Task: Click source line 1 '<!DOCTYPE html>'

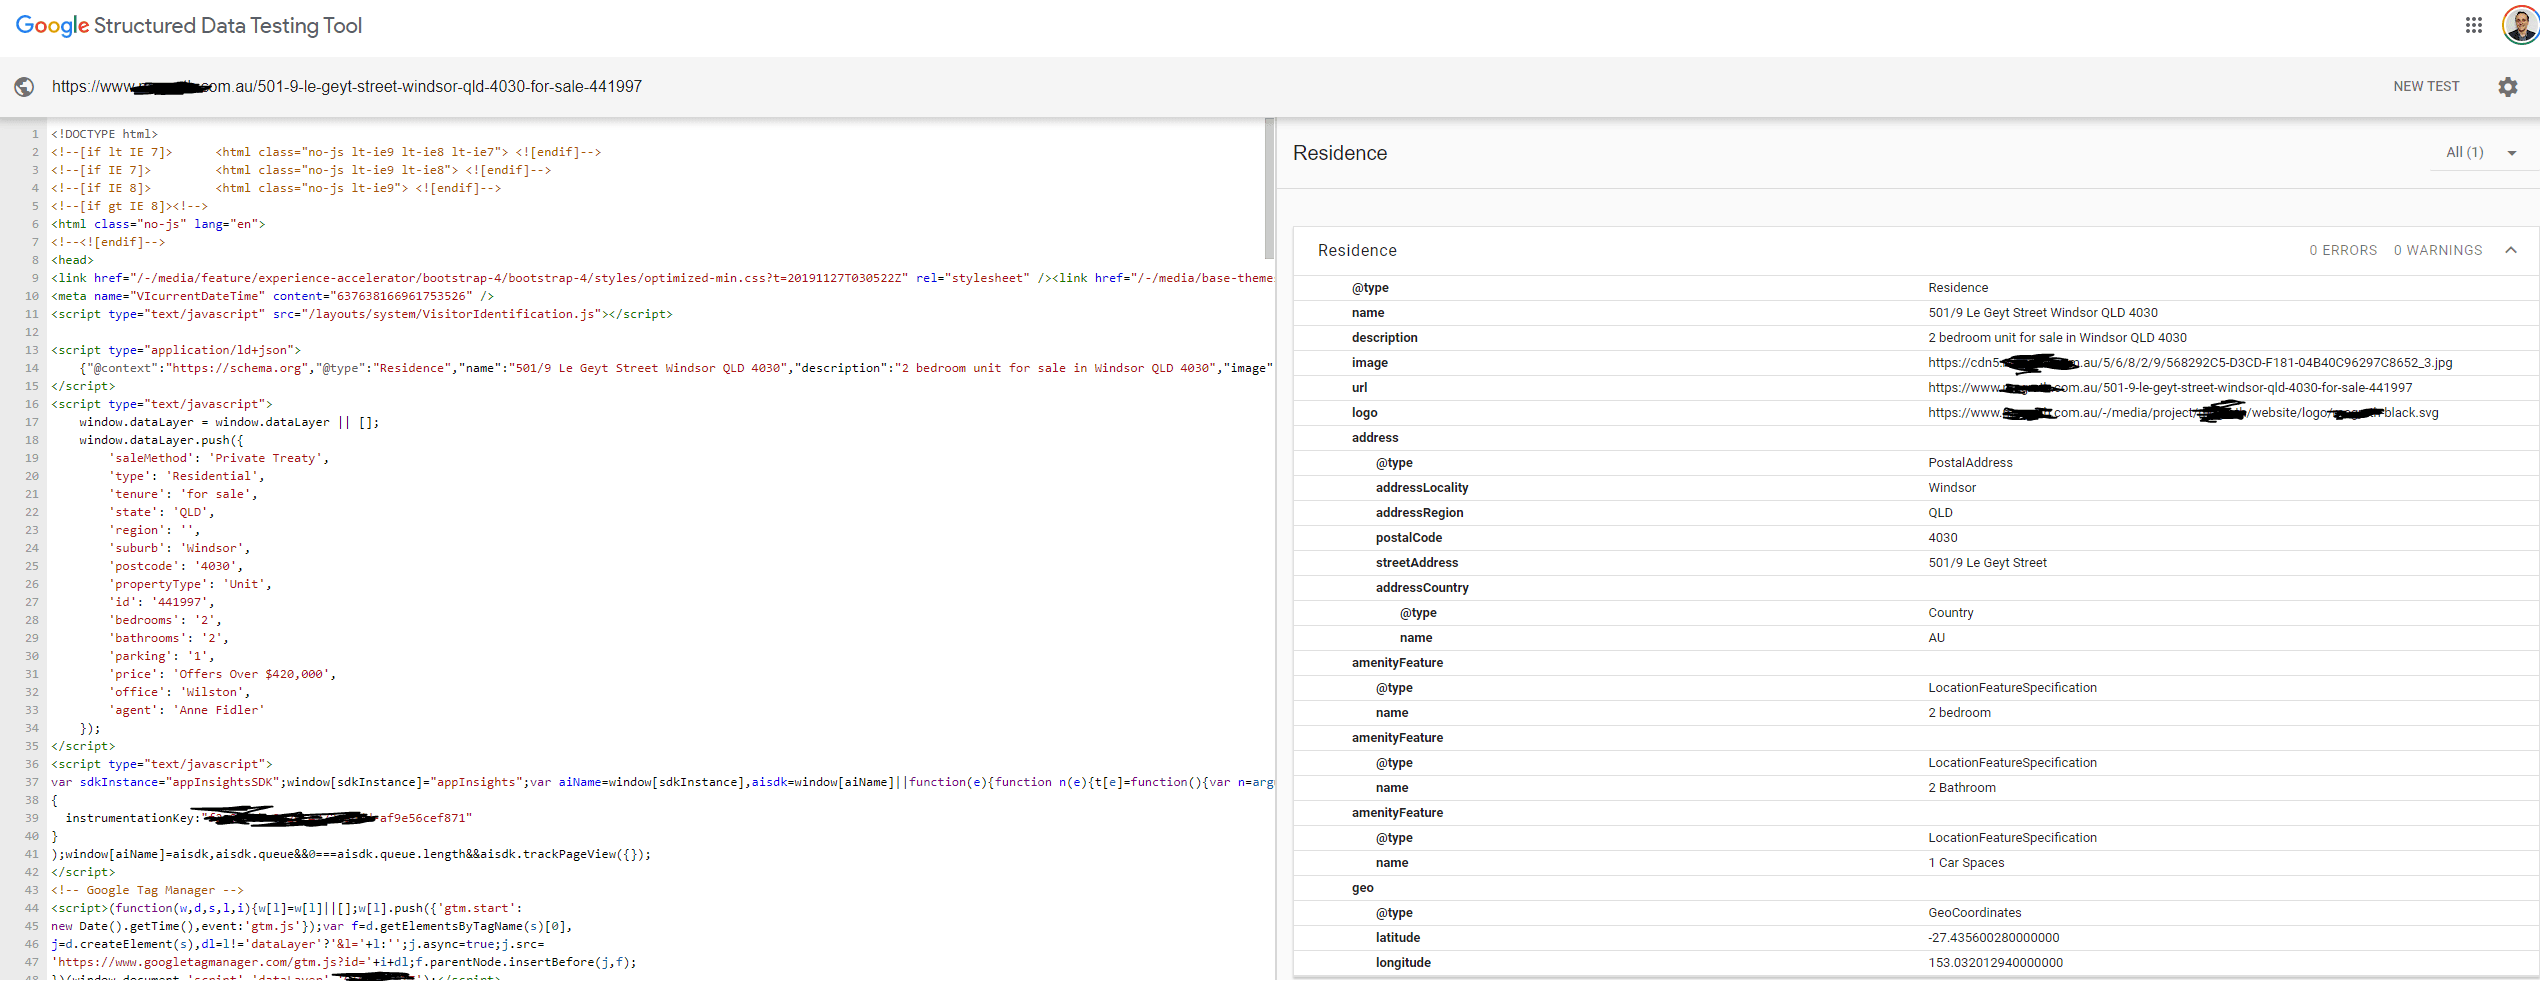Action: [104, 134]
